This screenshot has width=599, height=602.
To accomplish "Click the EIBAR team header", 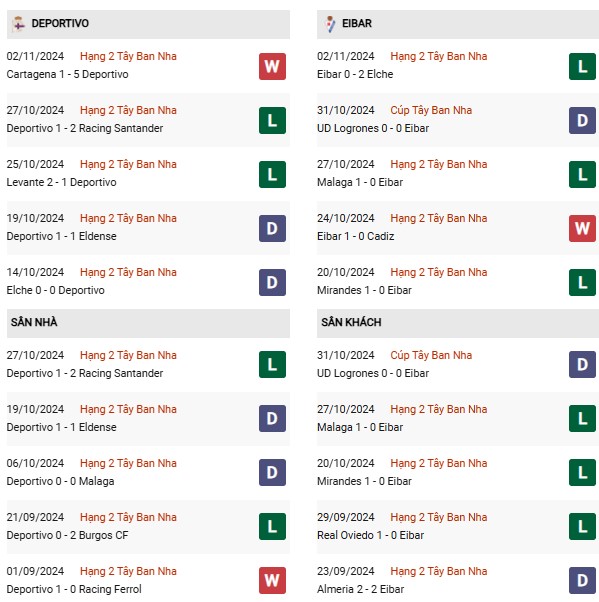I will point(458,24).
